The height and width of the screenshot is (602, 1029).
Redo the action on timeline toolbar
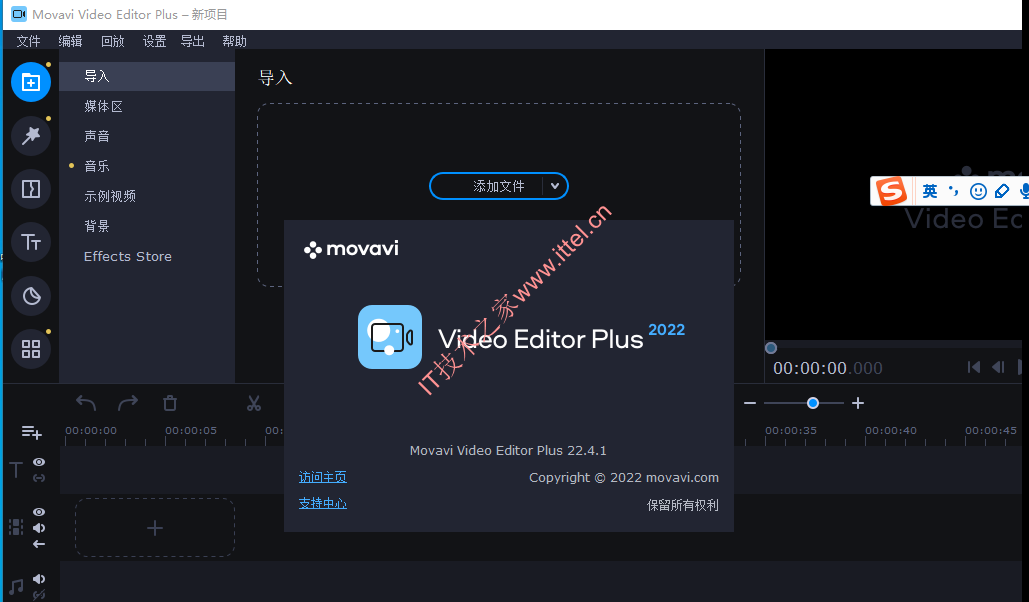(128, 403)
